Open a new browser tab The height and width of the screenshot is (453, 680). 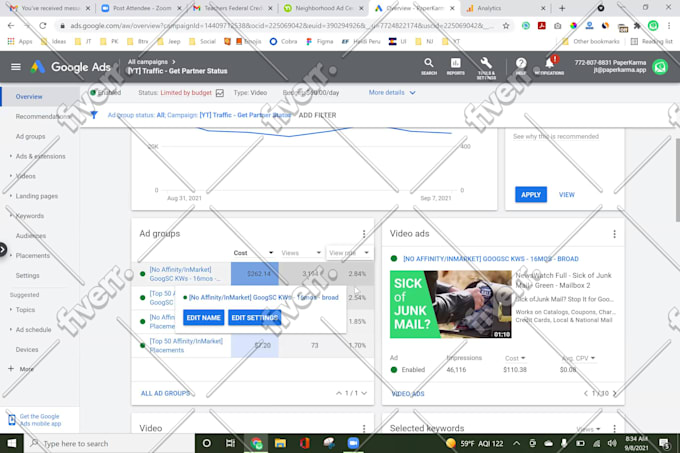pyautogui.click(x=562, y=8)
